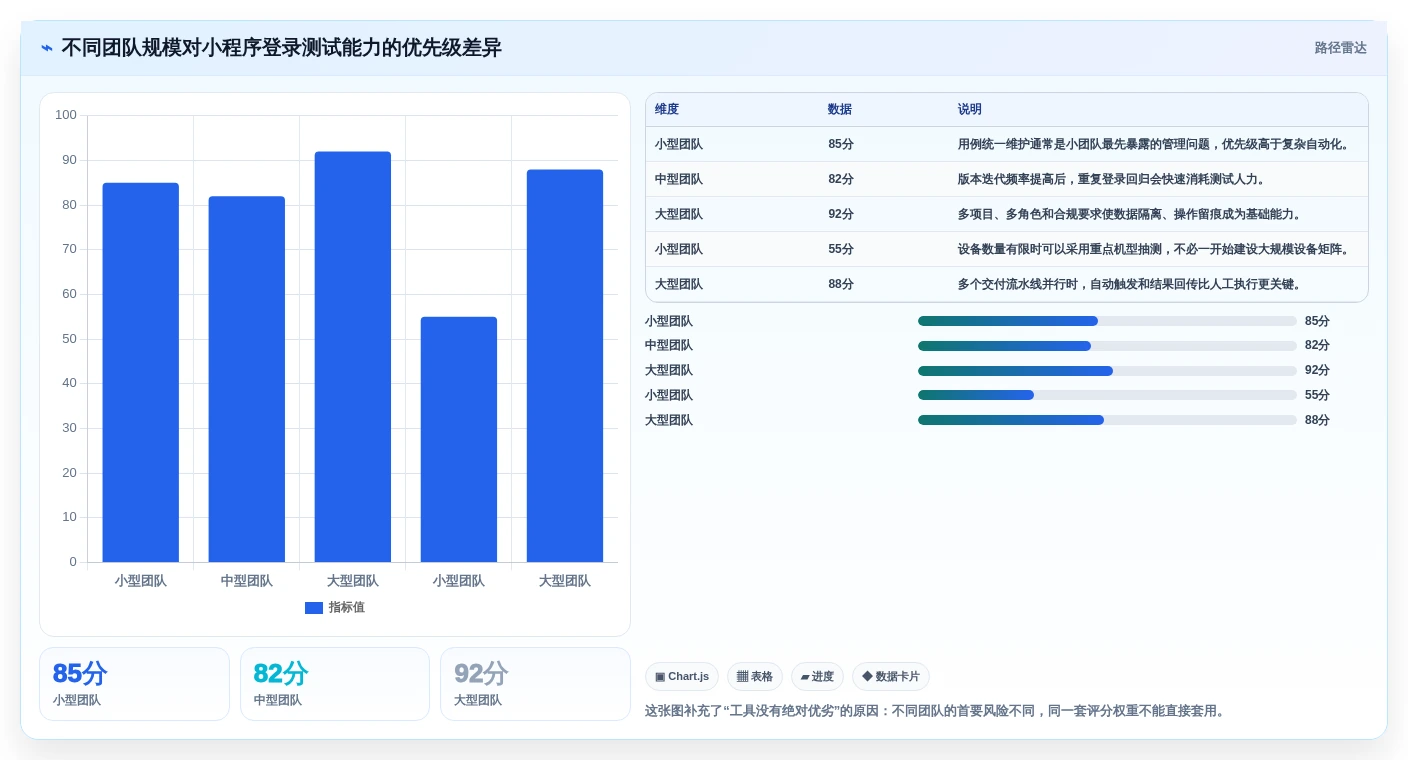Click the 50 label on the y-axis
Viewport: 1408px width, 760px height.
69,338
